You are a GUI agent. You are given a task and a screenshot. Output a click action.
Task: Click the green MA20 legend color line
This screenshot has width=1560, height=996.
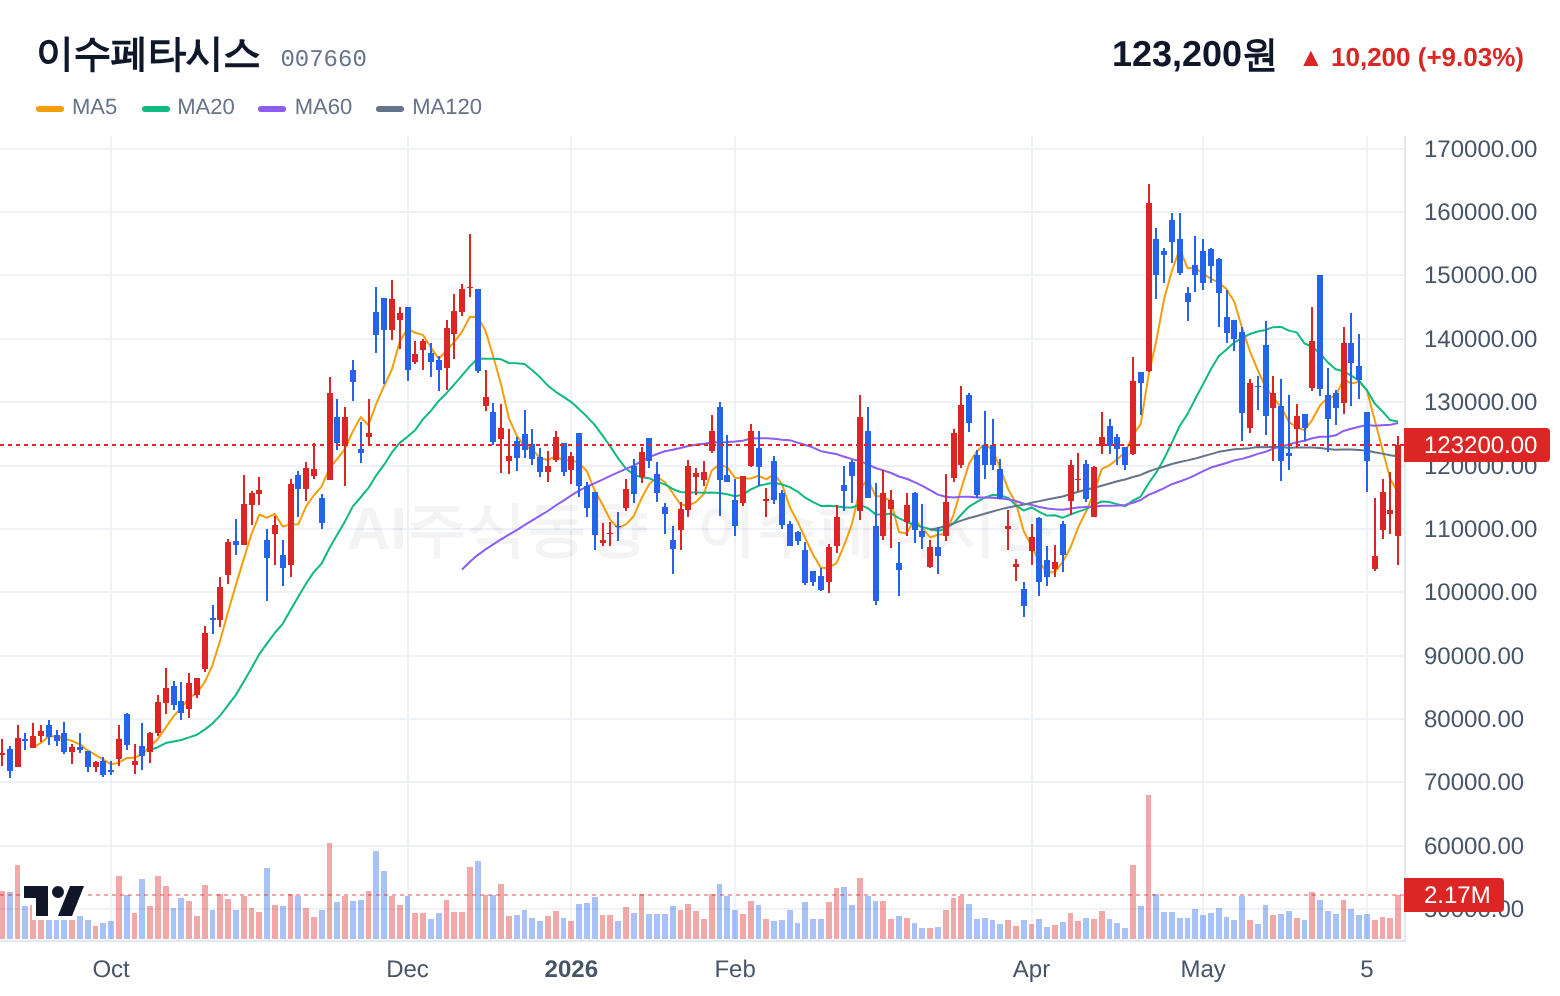coord(156,108)
